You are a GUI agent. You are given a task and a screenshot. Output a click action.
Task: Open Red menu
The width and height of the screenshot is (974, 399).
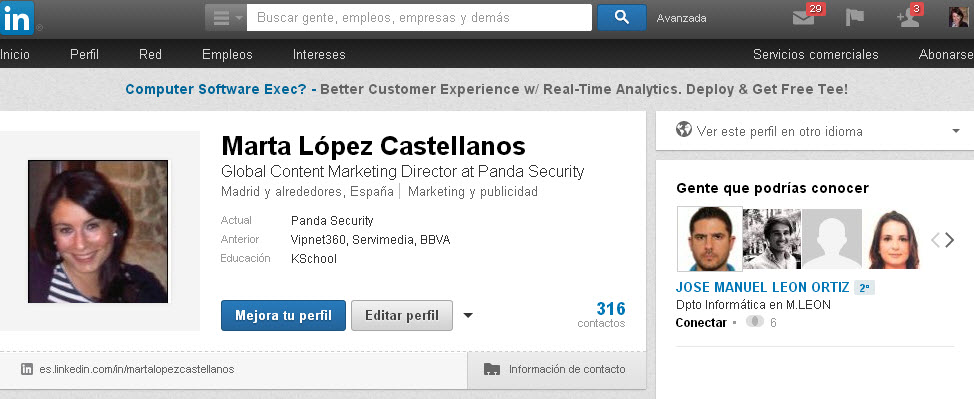click(150, 55)
